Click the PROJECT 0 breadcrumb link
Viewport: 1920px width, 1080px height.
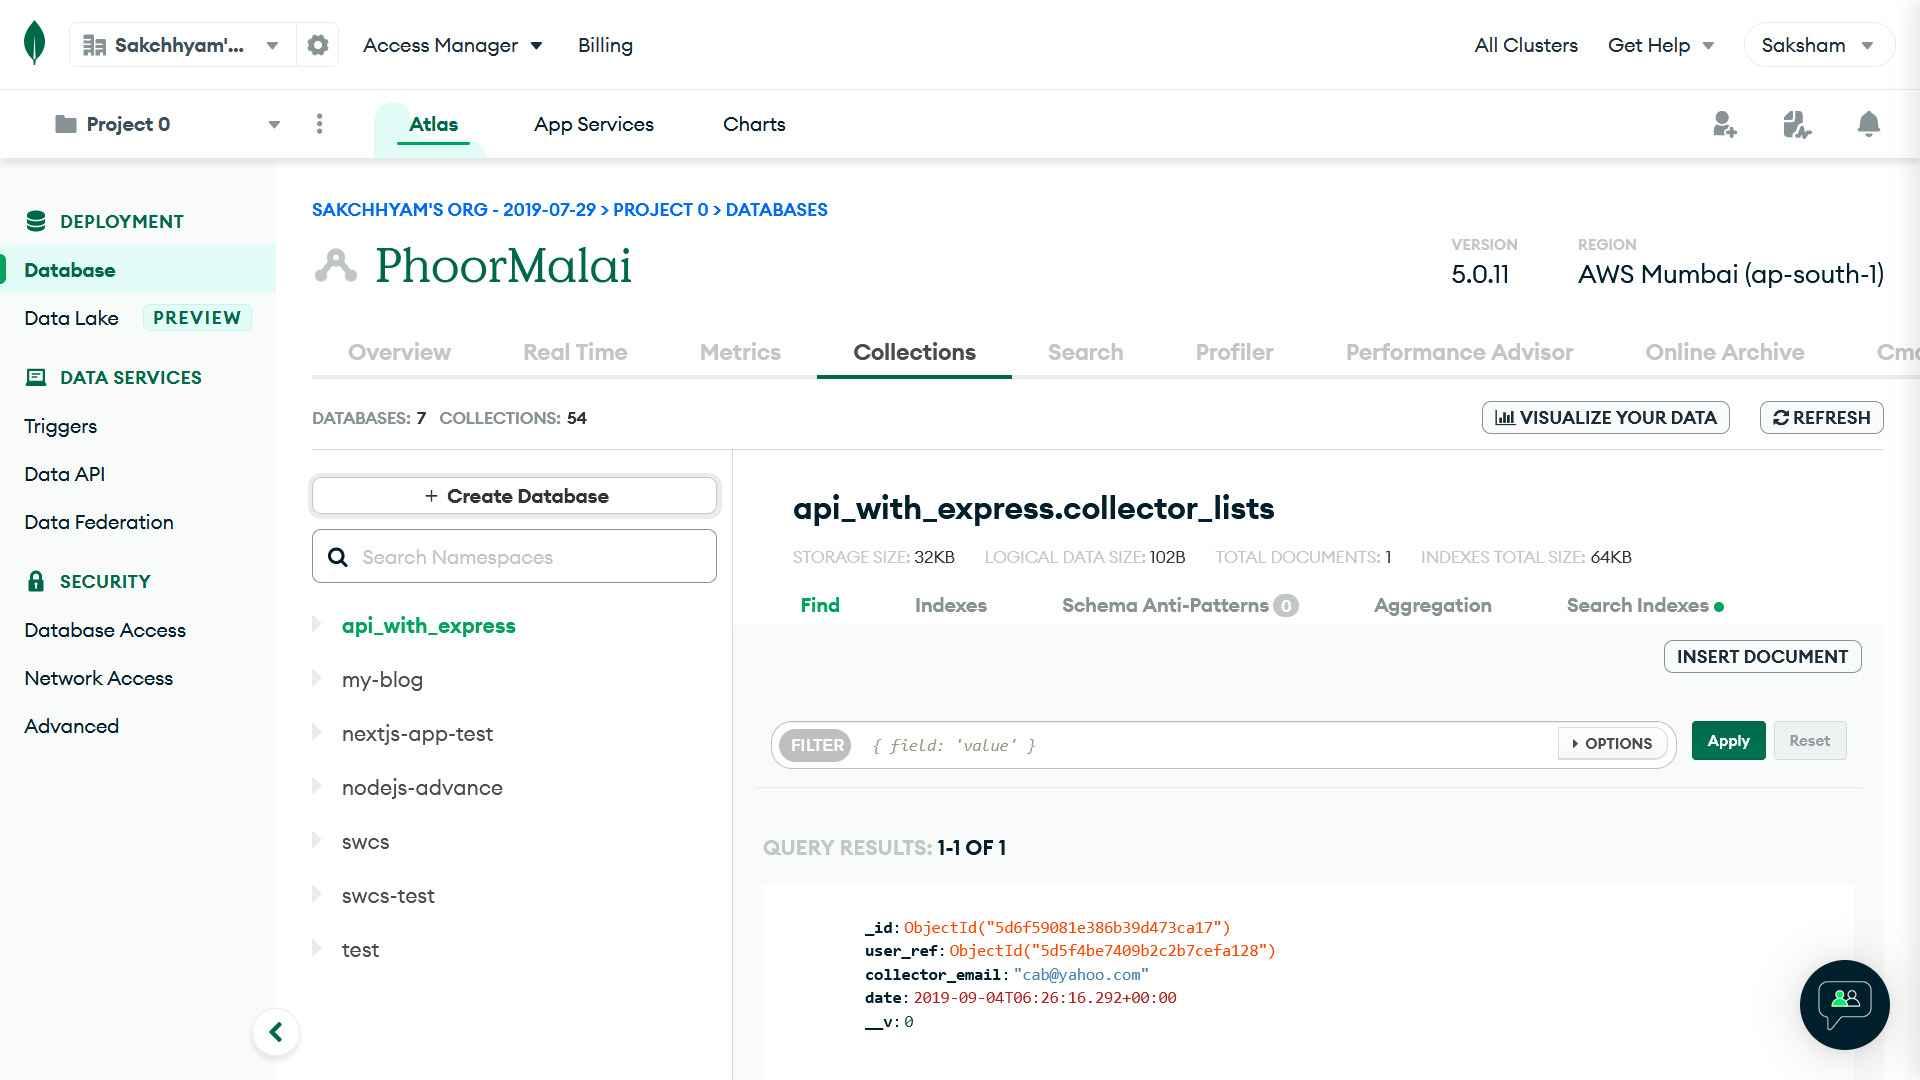(x=660, y=210)
